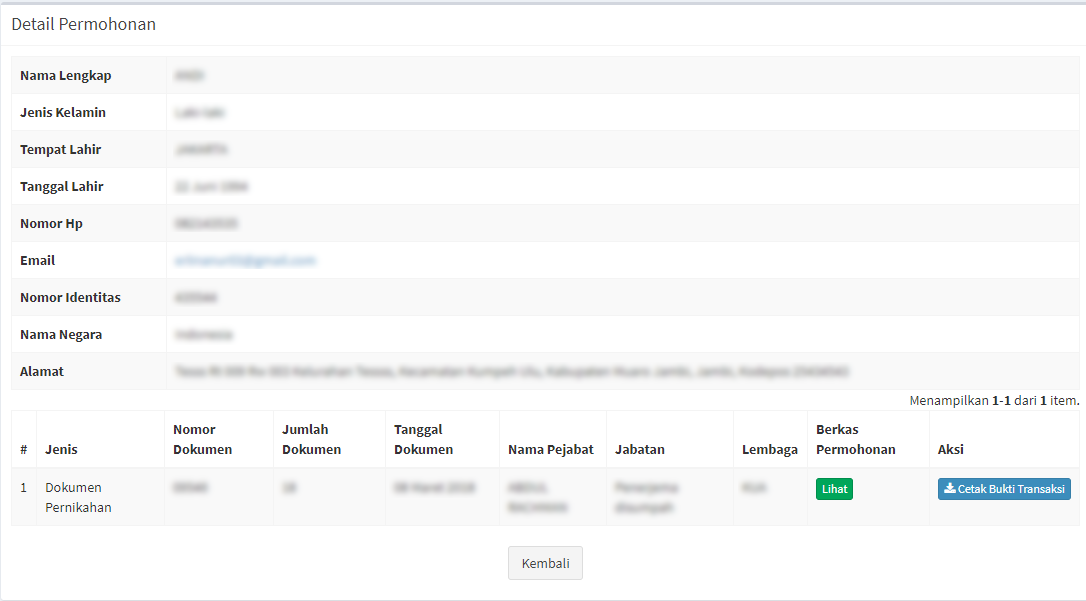This screenshot has height=601, width=1086.
Task: Click the Nomor Dokumen column header
Action: click(x=202, y=440)
